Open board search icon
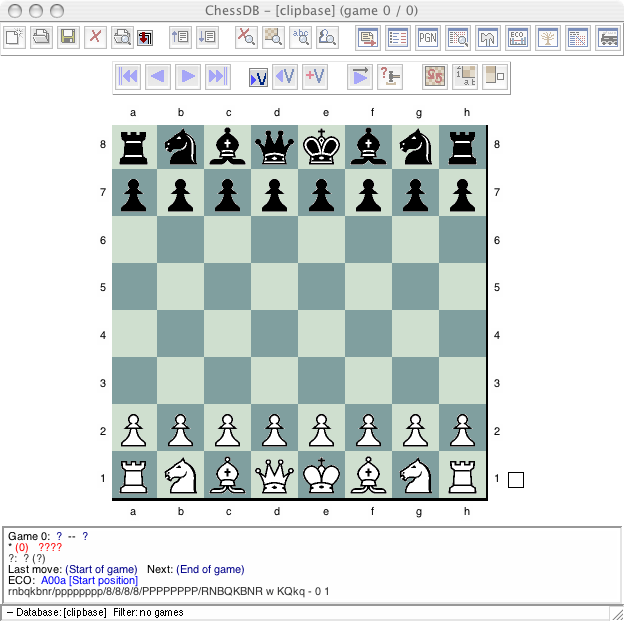 [x=273, y=38]
